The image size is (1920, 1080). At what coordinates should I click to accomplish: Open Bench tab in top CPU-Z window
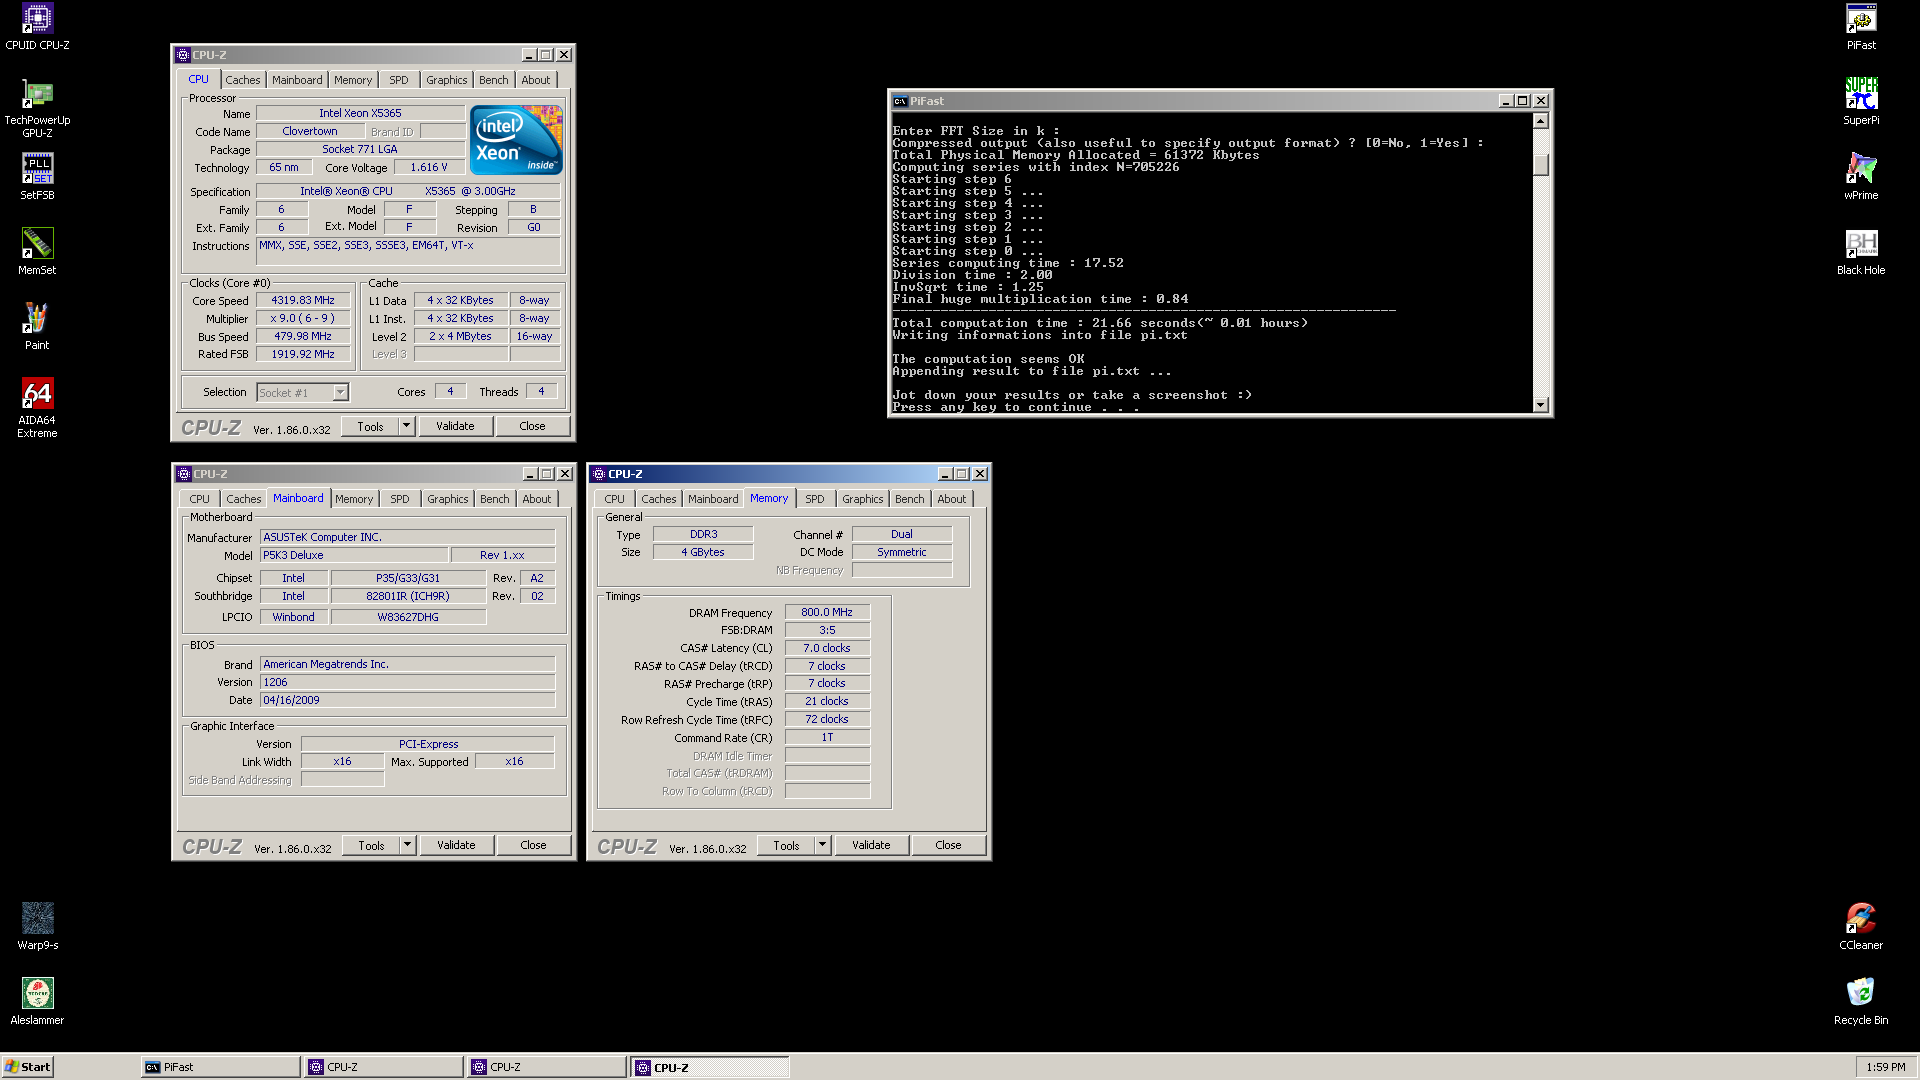494,80
